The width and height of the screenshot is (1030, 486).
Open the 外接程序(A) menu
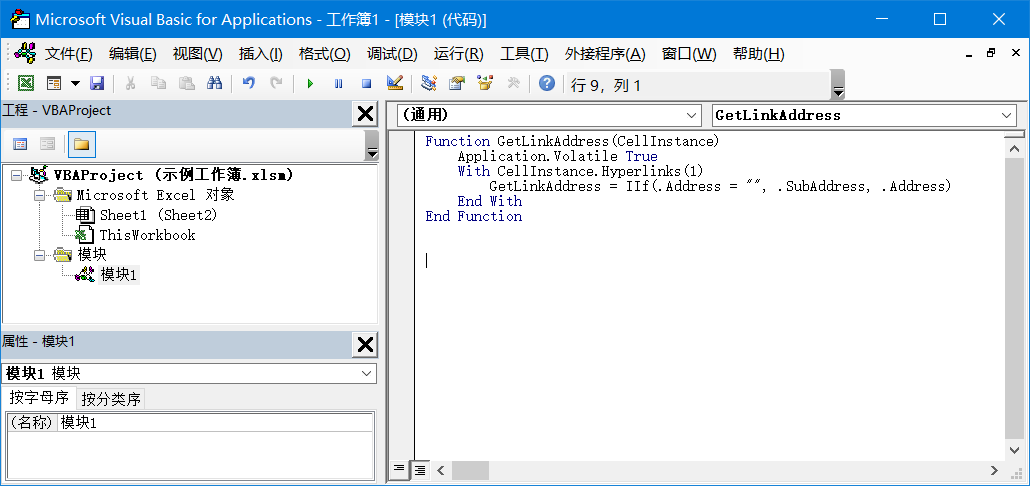tap(605, 54)
